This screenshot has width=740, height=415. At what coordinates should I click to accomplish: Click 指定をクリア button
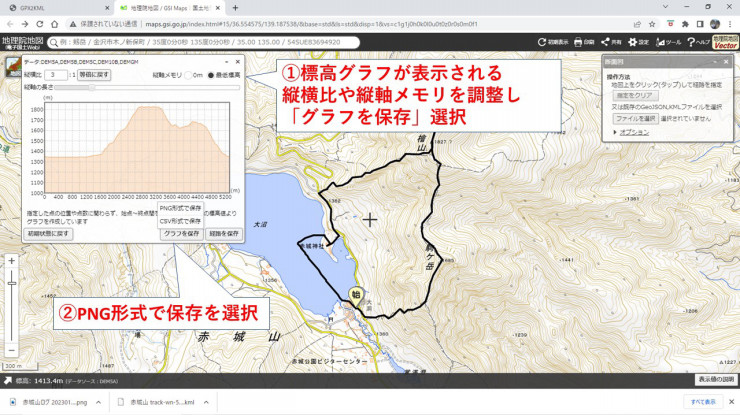pyautogui.click(x=635, y=95)
